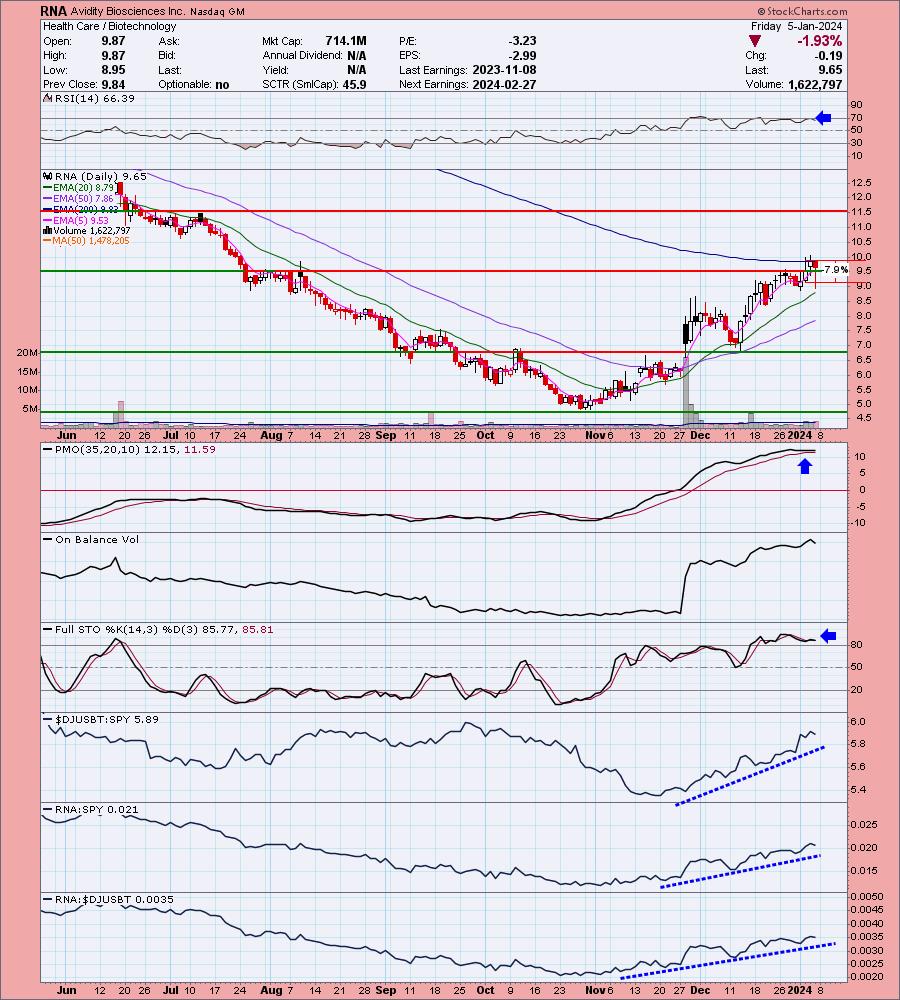Click the 7.9% stop annotation on price chart
The height and width of the screenshot is (1000, 900).
[x=836, y=270]
